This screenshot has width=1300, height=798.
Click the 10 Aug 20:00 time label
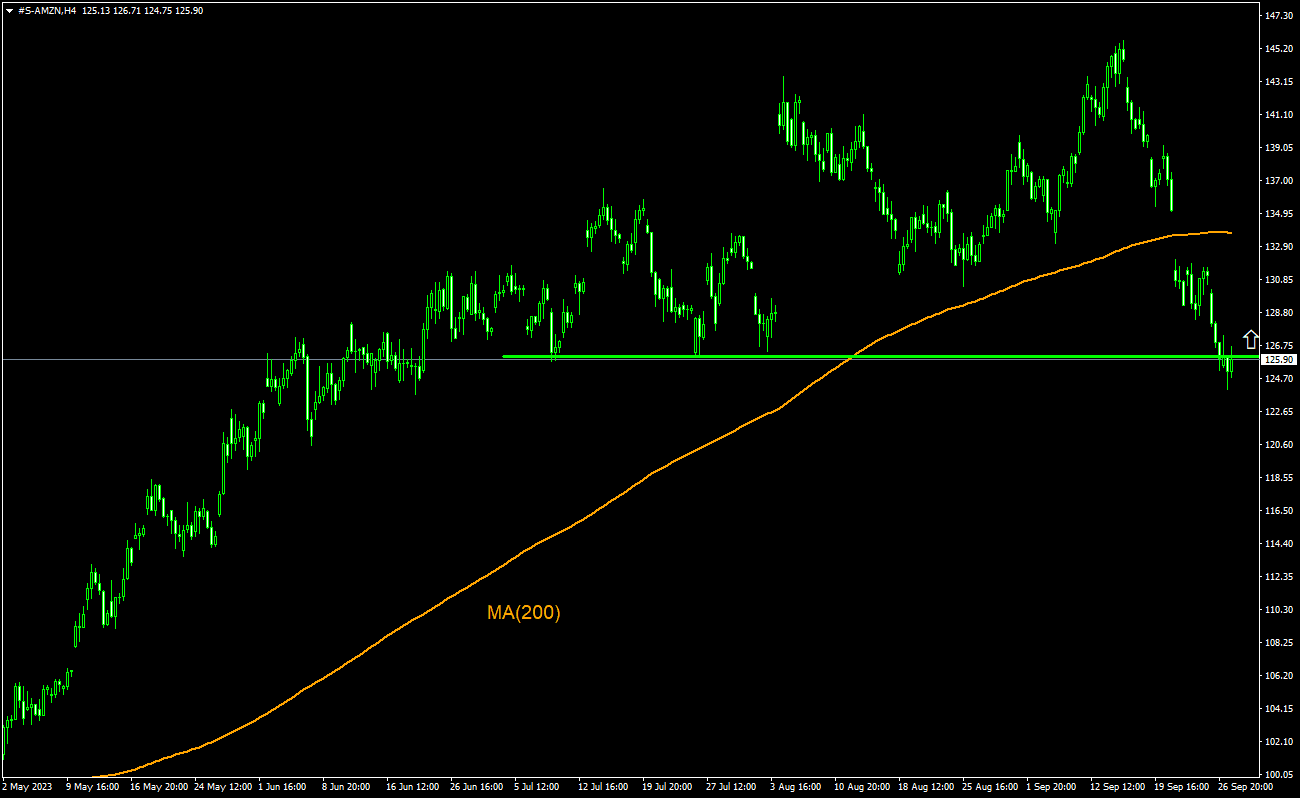click(x=864, y=787)
